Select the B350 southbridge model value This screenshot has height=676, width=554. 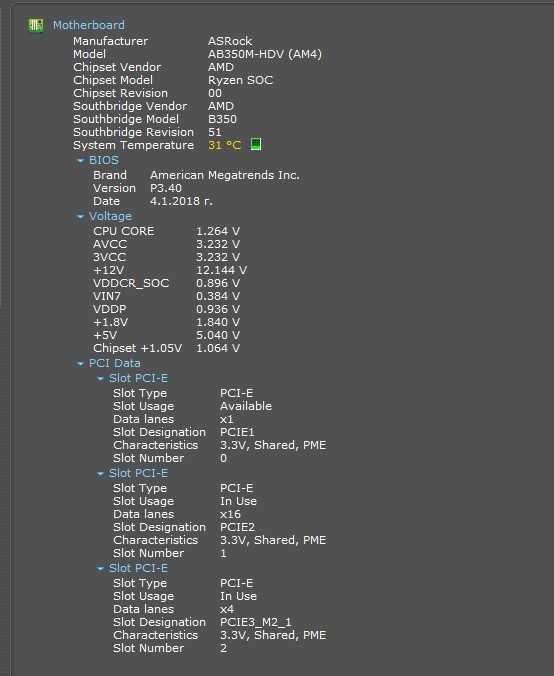coord(222,119)
